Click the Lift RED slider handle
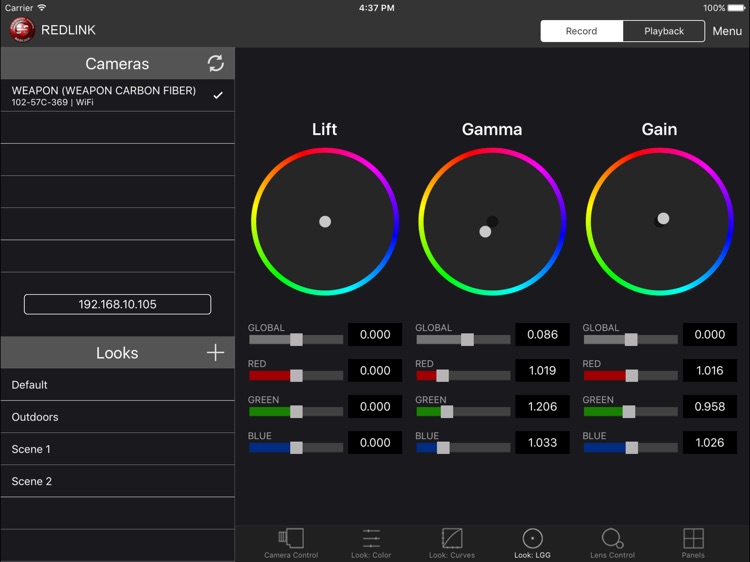This screenshot has height=562, width=750. (x=296, y=375)
